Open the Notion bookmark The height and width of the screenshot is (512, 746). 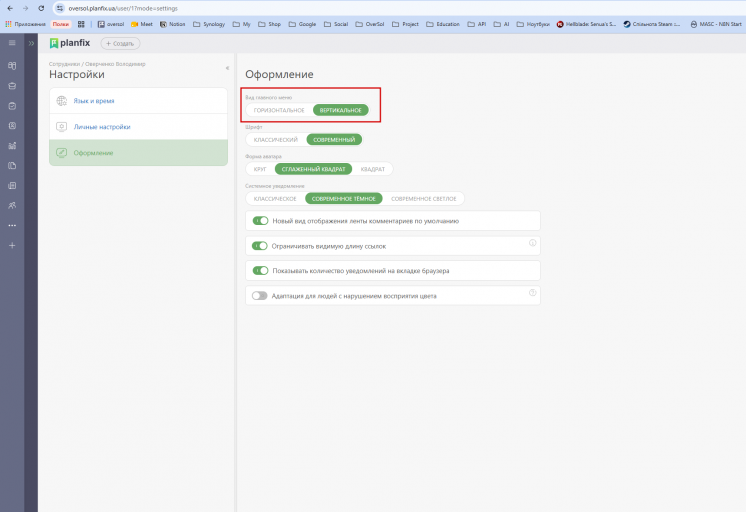pyautogui.click(x=173, y=24)
